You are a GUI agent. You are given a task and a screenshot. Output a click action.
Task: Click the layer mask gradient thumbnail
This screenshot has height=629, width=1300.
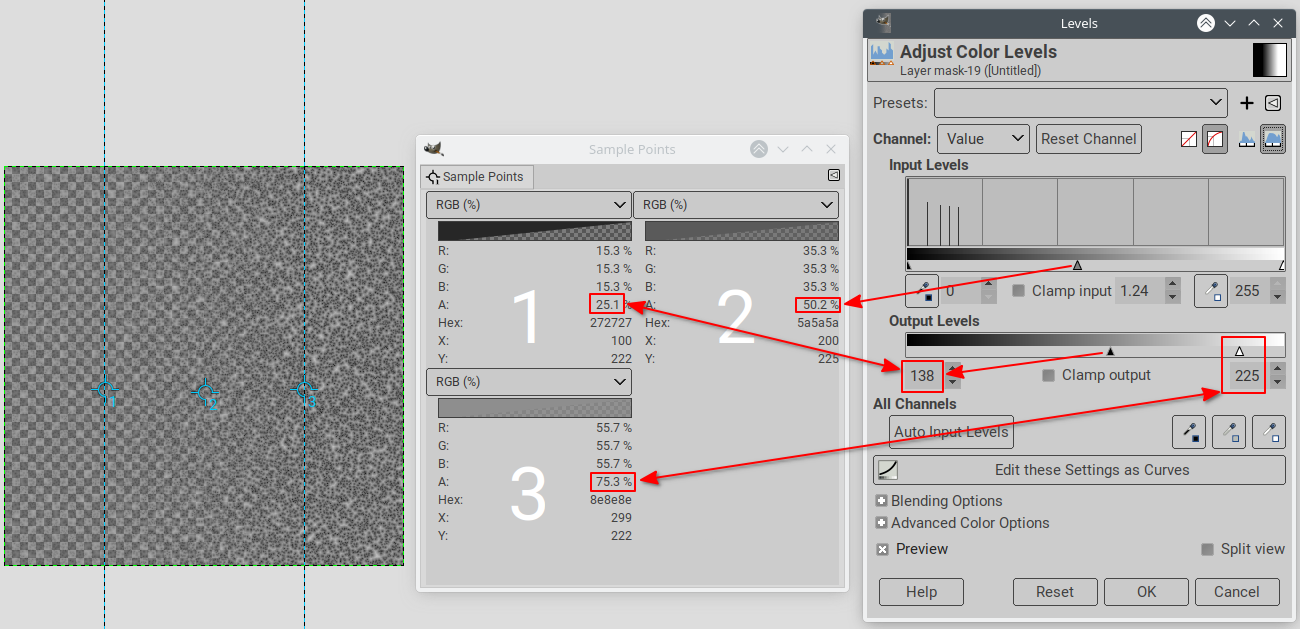pyautogui.click(x=1269, y=60)
